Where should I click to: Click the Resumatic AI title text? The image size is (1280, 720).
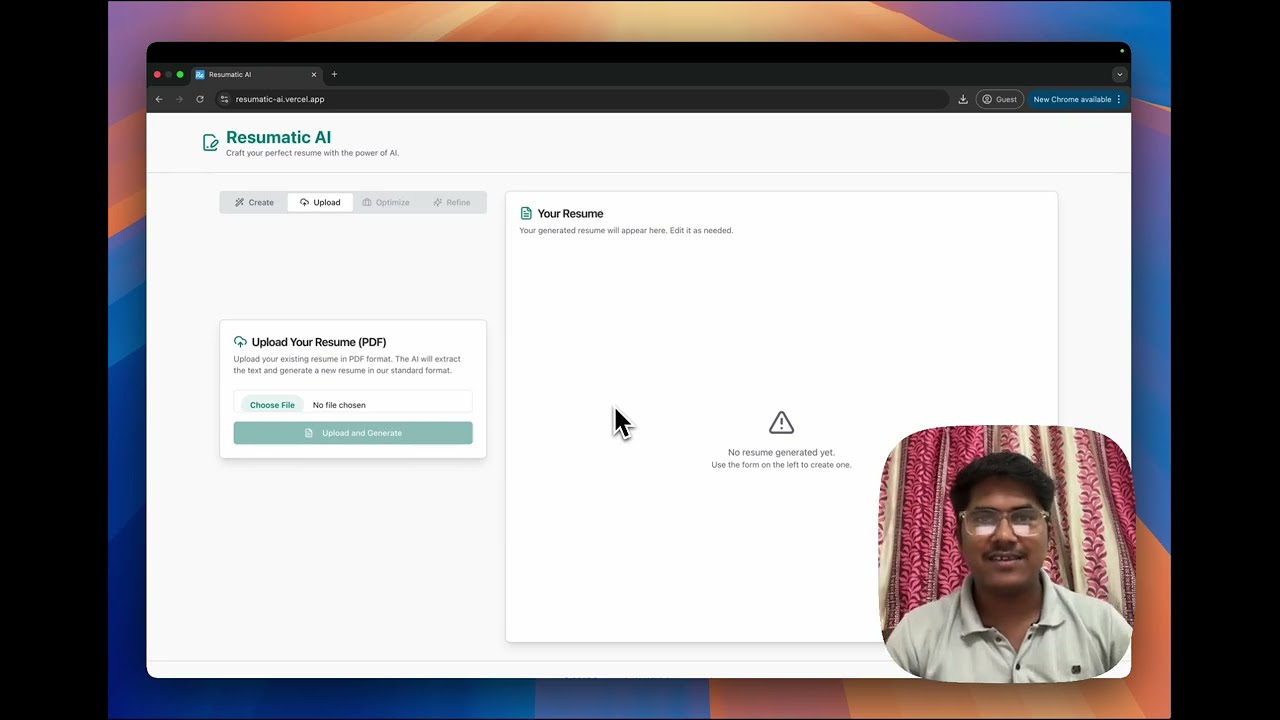(278, 137)
